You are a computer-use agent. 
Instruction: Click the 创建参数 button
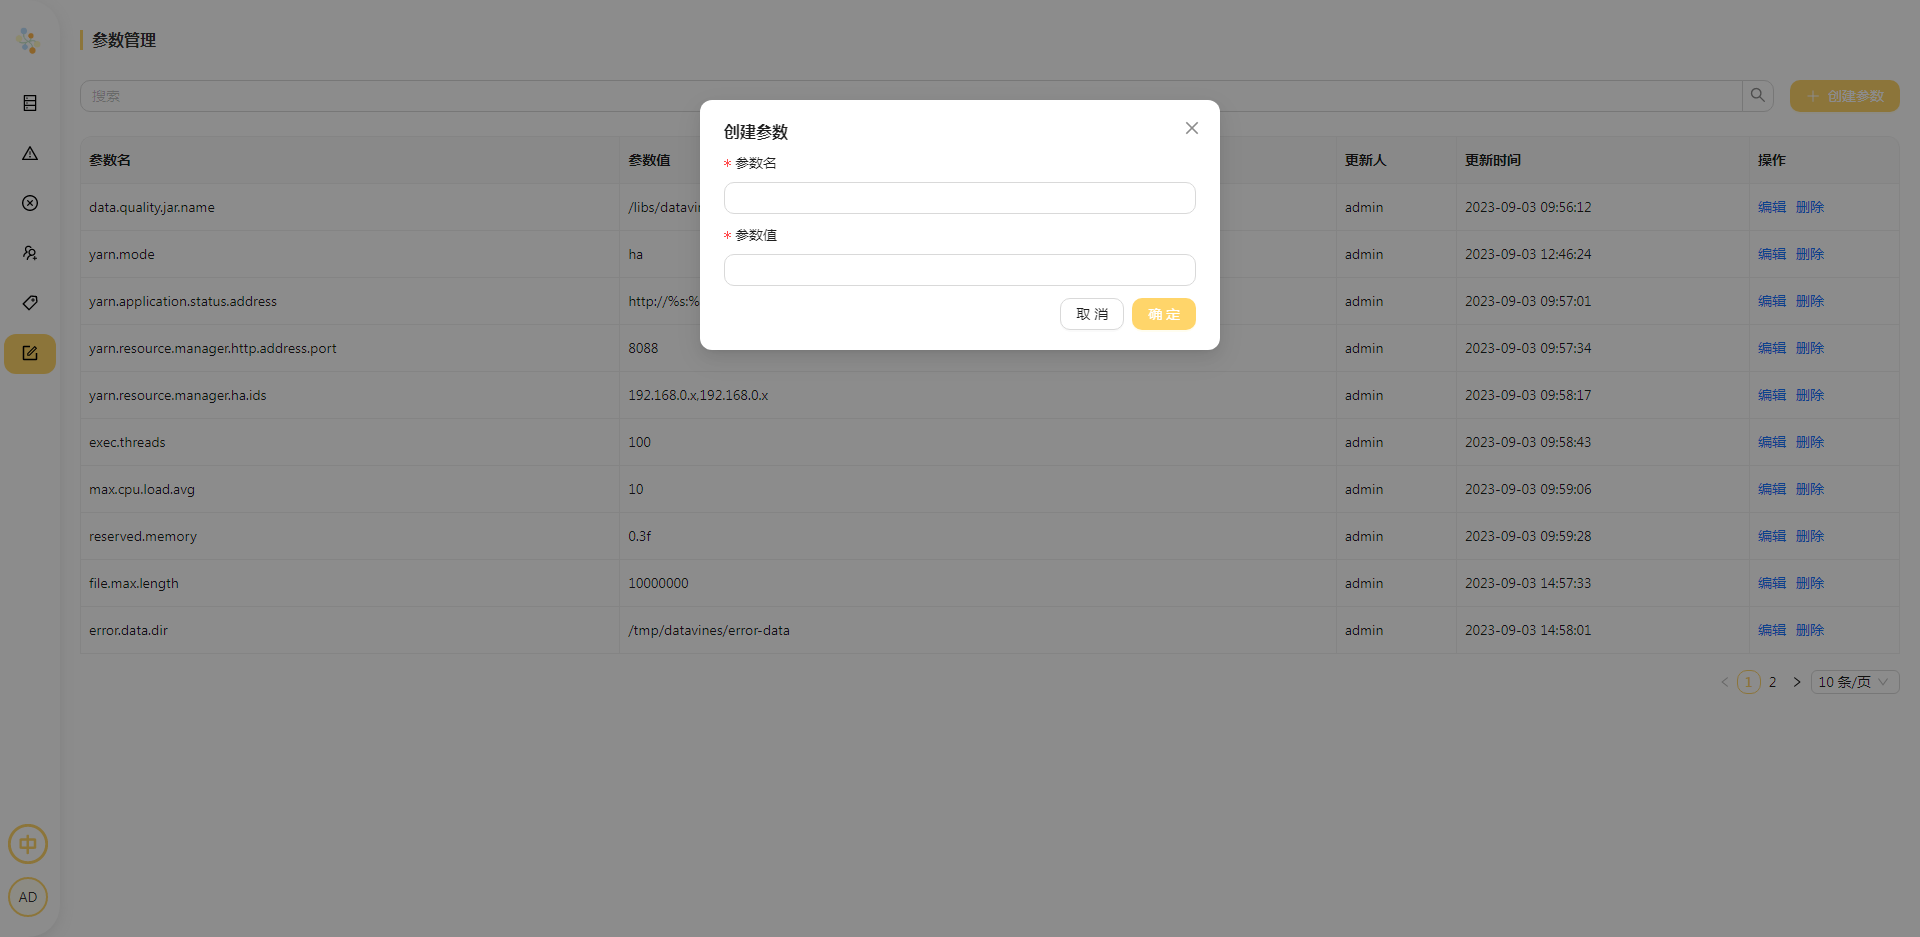coord(1845,96)
